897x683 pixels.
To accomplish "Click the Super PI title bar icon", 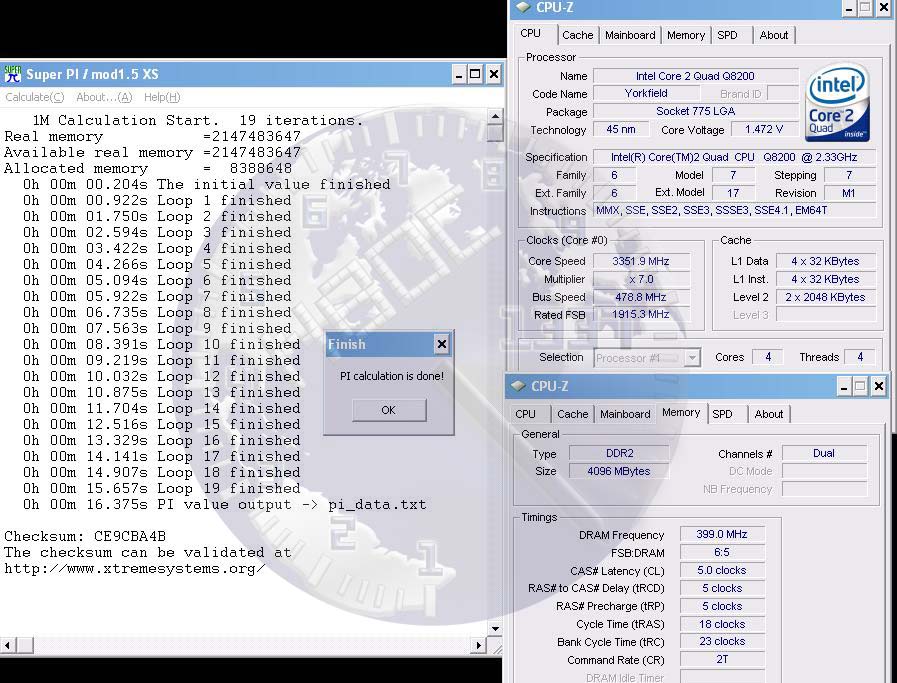I will [12, 74].
